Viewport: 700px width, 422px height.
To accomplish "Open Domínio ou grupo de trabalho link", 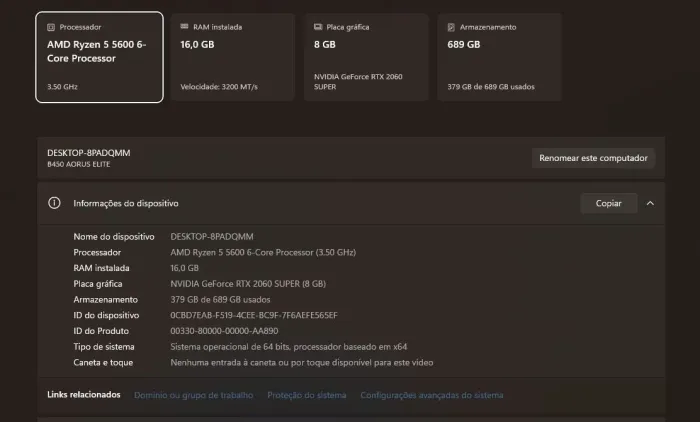I will point(194,395).
